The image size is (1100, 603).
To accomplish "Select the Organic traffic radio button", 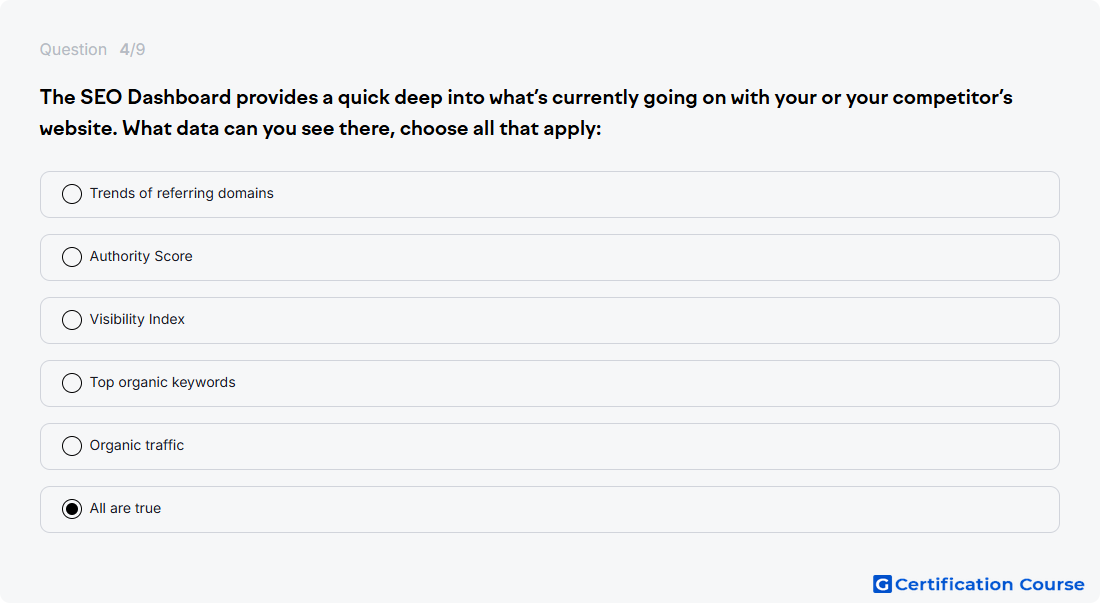I will pyautogui.click(x=72, y=446).
